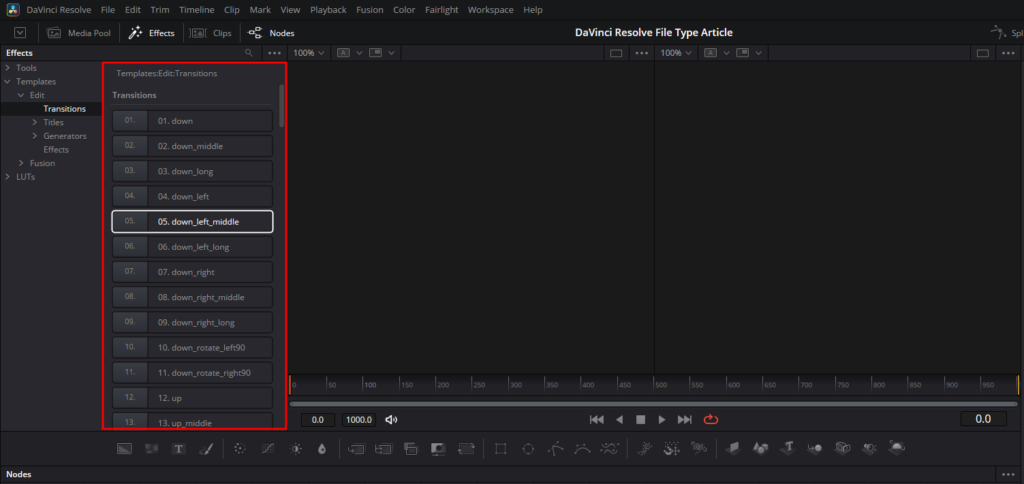Add a pEmitter particle node
1024x484 pixels.
[x=645, y=449]
